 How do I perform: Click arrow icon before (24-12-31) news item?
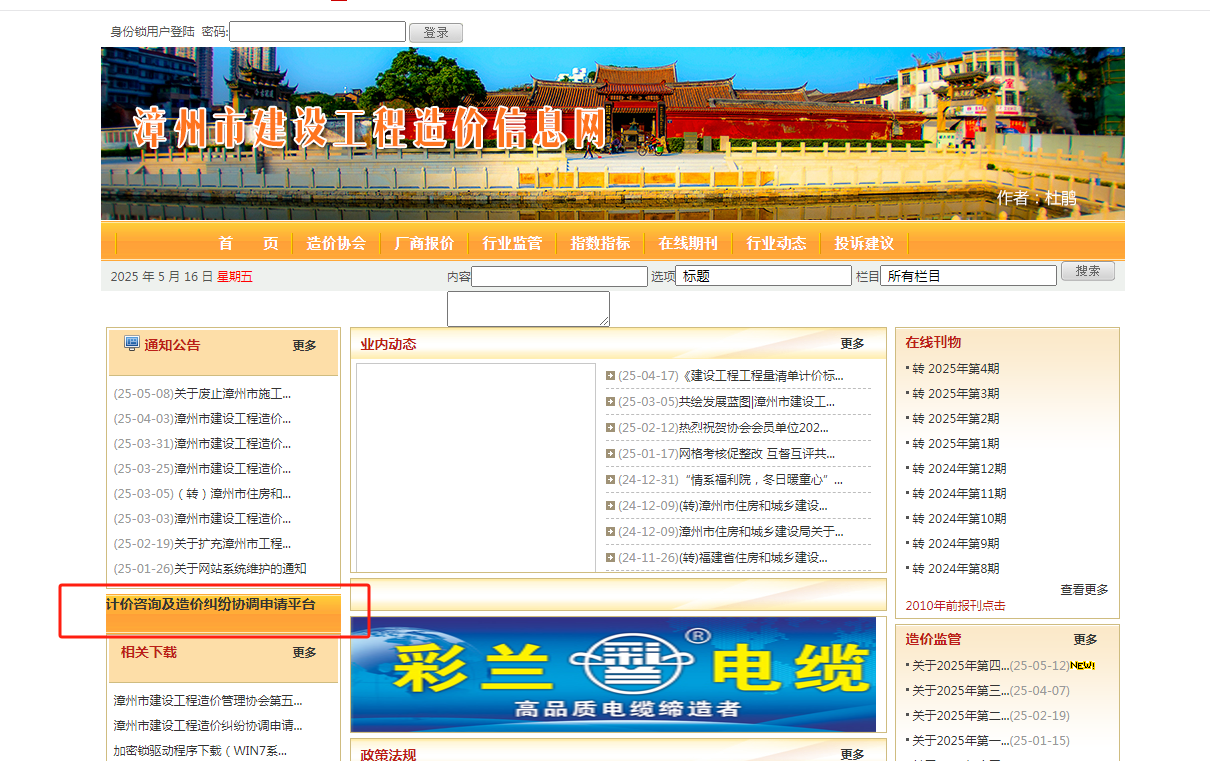point(610,480)
